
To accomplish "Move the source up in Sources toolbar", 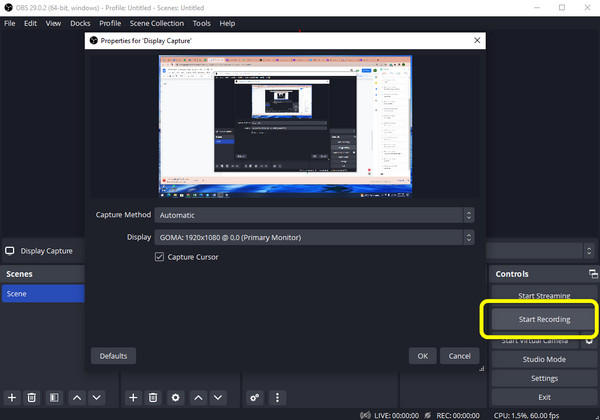I will tap(198, 398).
